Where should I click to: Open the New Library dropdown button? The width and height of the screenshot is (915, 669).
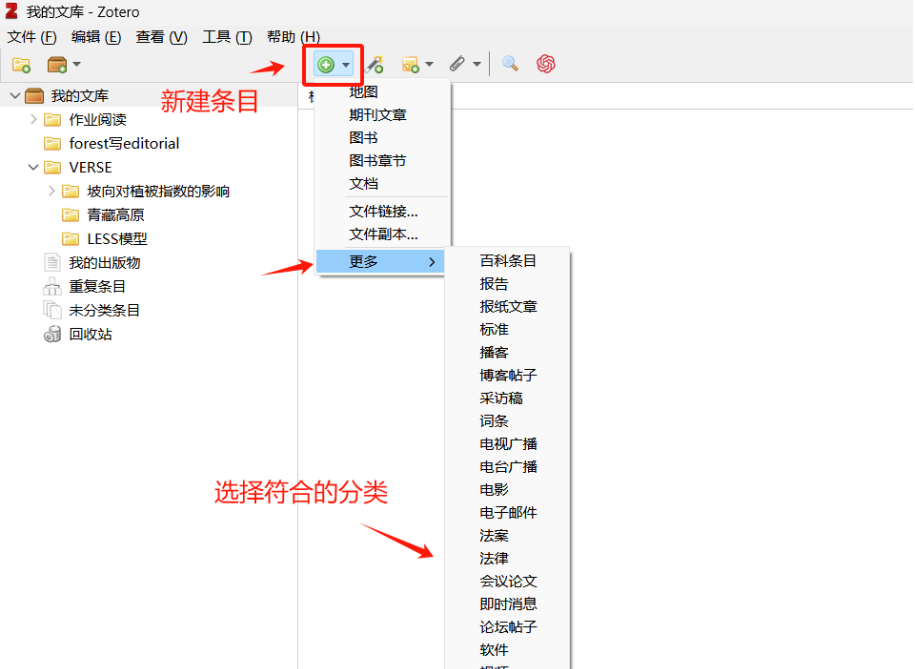(x=64, y=65)
